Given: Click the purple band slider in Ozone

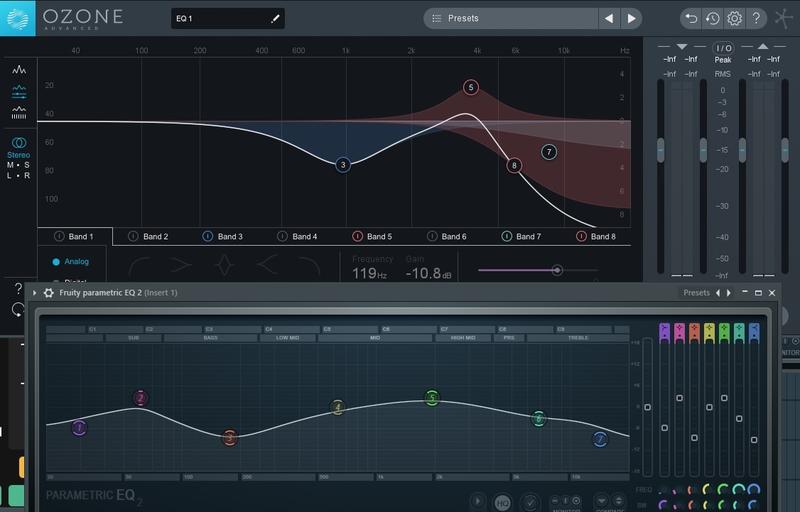Looking at the screenshot, I should [x=557, y=270].
